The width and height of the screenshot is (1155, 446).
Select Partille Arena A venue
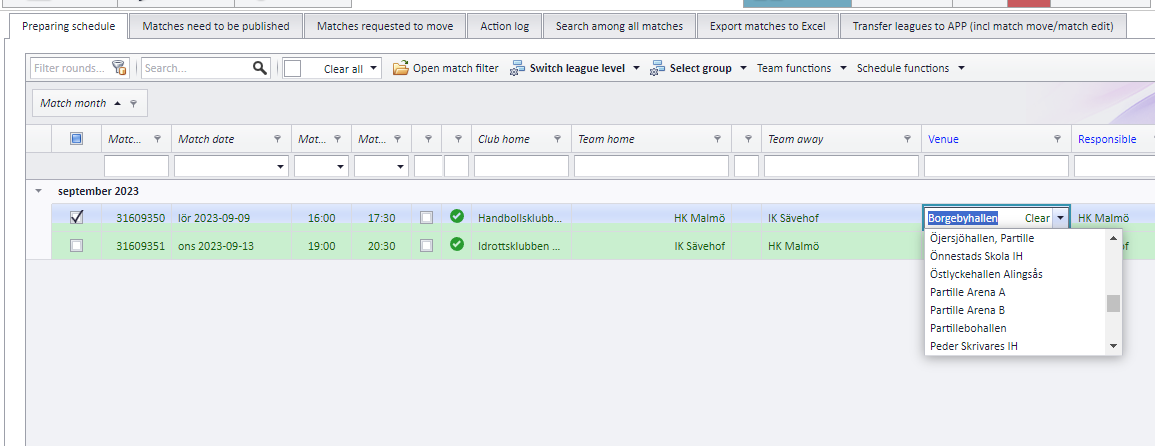1014,292
